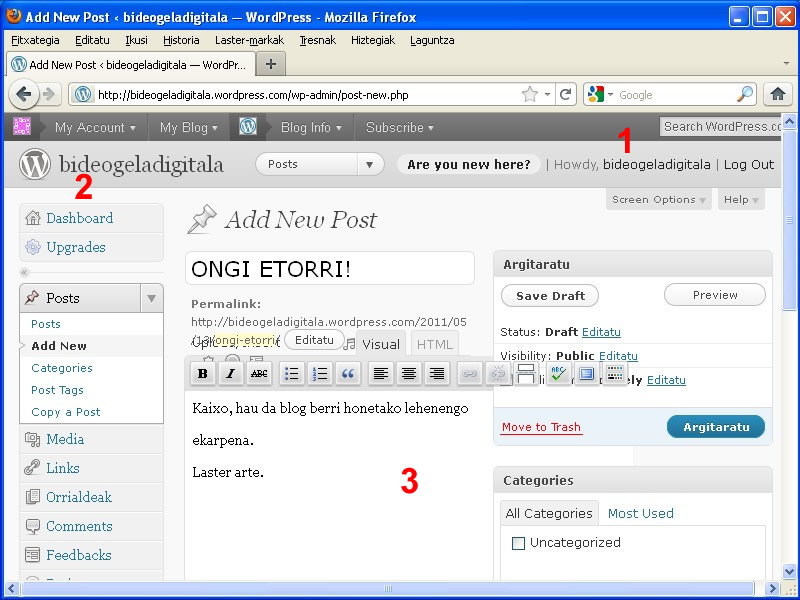
Task: Show the Most Used categories tab
Action: 640,513
